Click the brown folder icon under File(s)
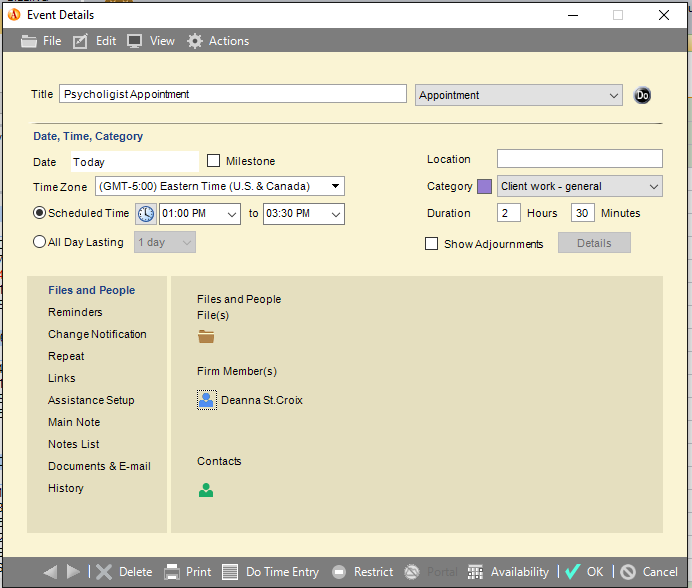This screenshot has height=588, width=692. pyautogui.click(x=206, y=337)
